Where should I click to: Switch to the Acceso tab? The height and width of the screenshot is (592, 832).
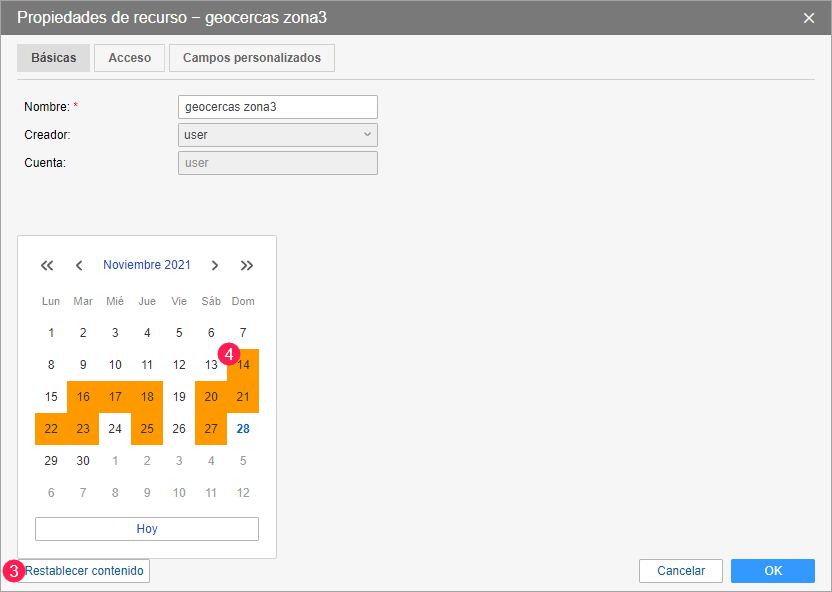click(129, 58)
